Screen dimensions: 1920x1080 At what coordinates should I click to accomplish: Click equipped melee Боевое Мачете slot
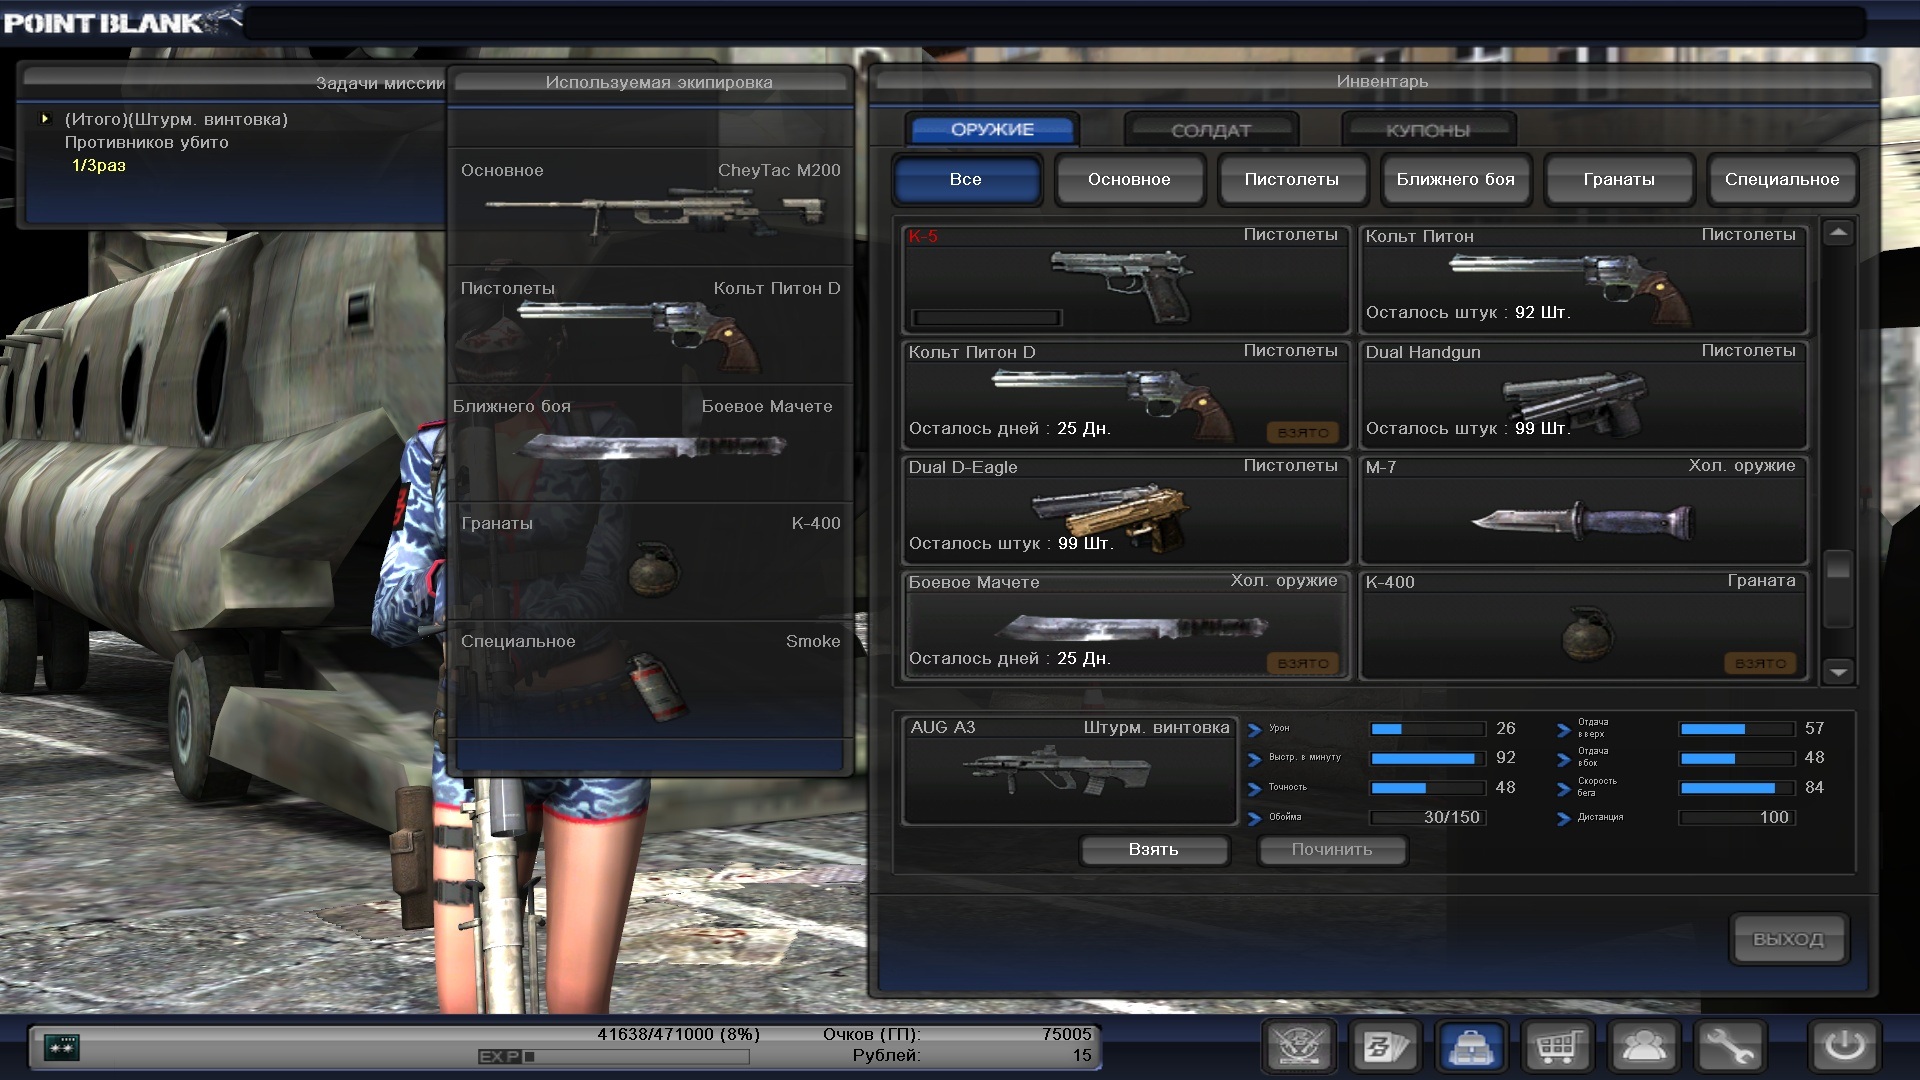click(650, 443)
